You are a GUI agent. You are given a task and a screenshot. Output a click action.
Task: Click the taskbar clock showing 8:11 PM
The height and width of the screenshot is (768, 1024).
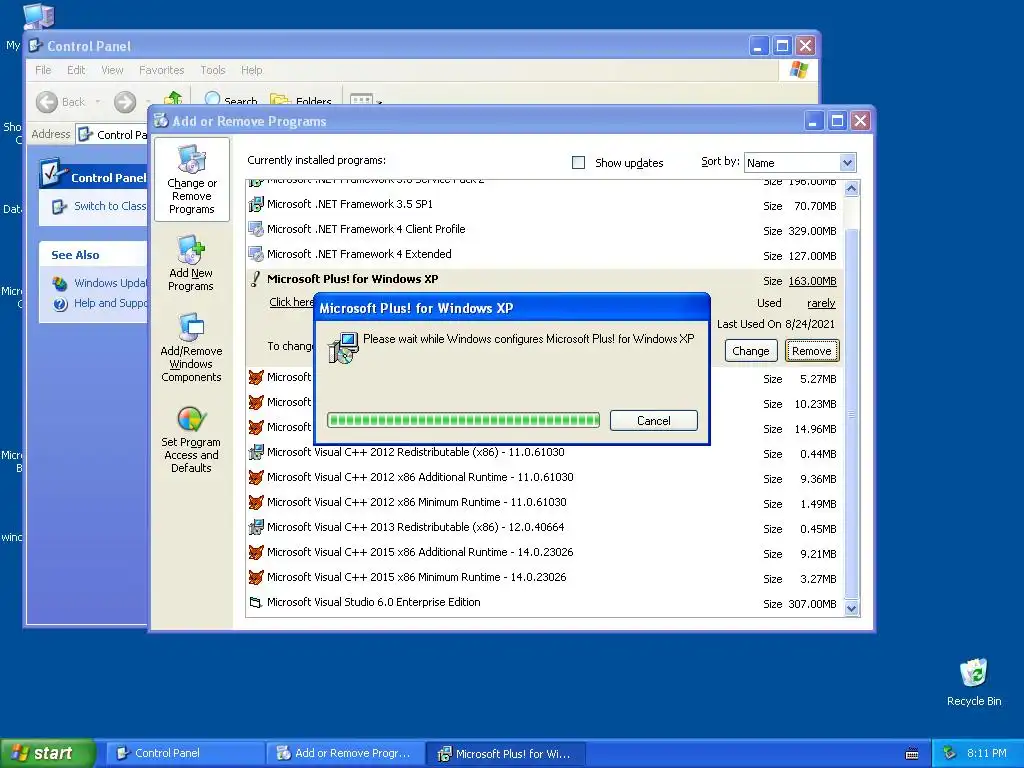(x=987, y=753)
